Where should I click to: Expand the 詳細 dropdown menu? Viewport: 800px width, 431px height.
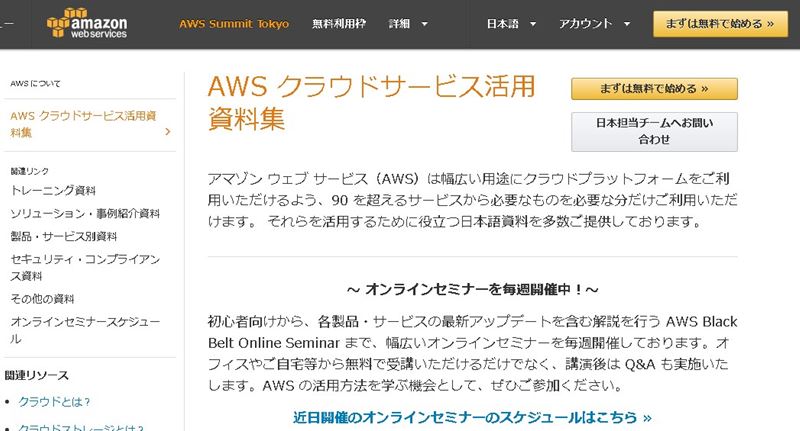[x=408, y=24]
